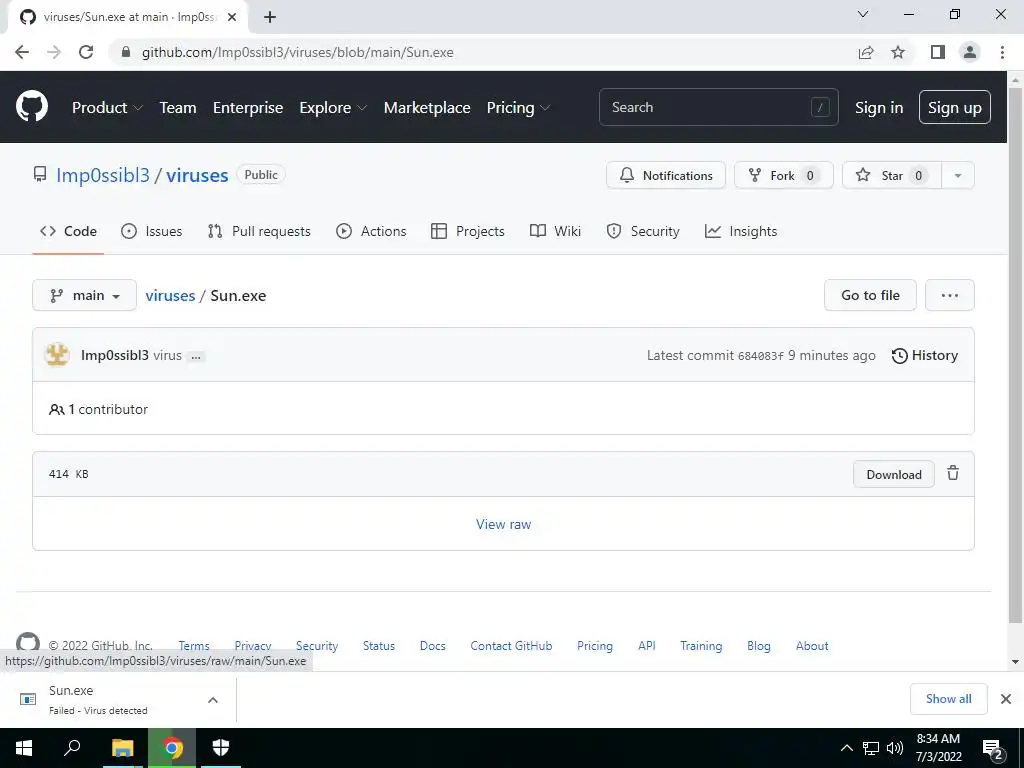Click Team in the header nav
Screen dimensions: 1024x768
(x=178, y=108)
